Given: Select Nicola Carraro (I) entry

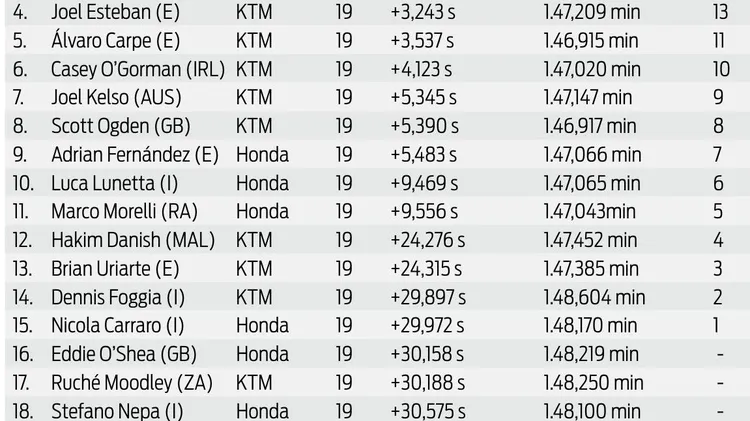Looking at the screenshot, I should [x=118, y=326].
